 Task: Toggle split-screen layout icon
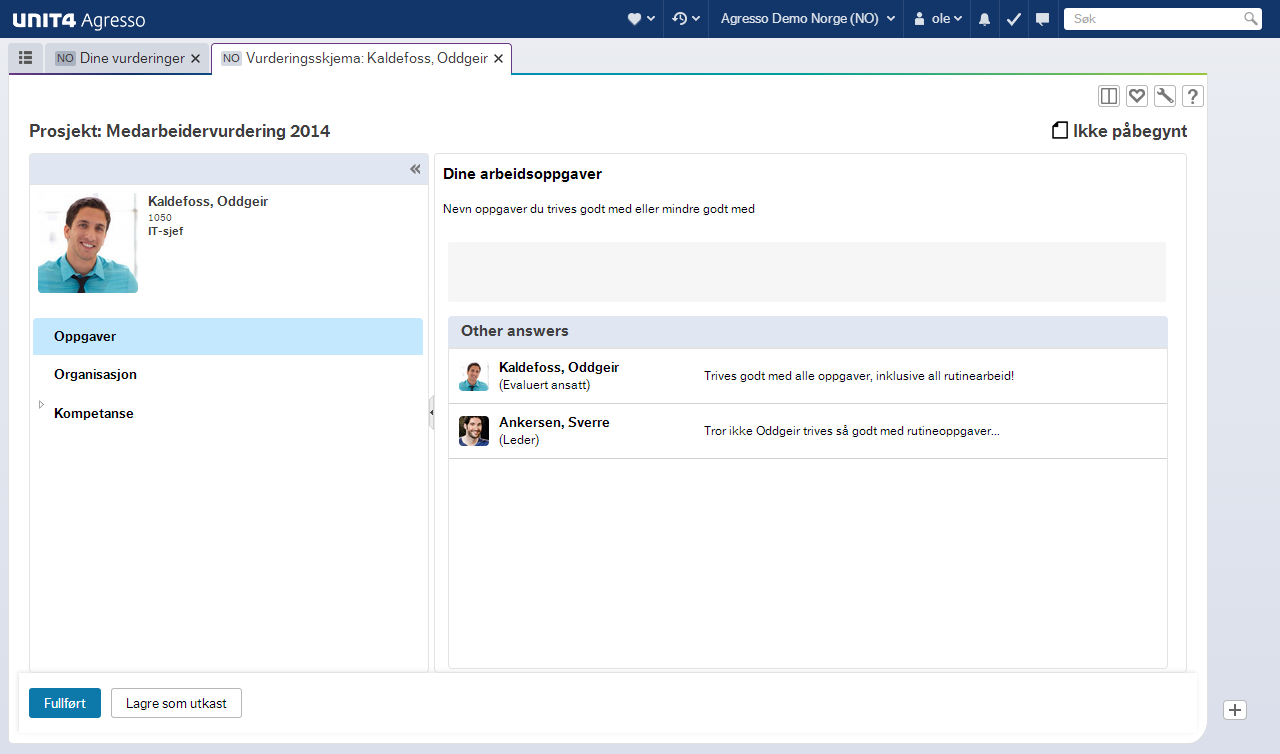(1108, 96)
